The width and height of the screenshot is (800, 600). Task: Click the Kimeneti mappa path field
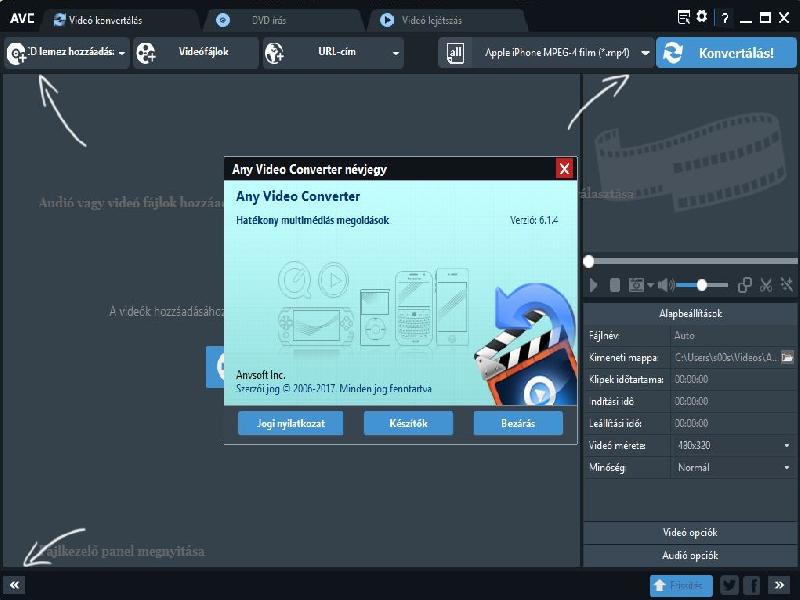click(x=725, y=357)
